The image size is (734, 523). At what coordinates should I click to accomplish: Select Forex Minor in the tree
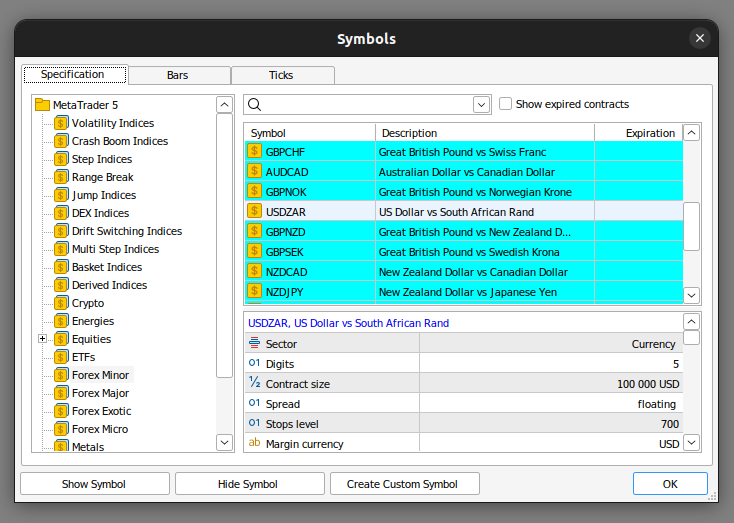pos(100,375)
